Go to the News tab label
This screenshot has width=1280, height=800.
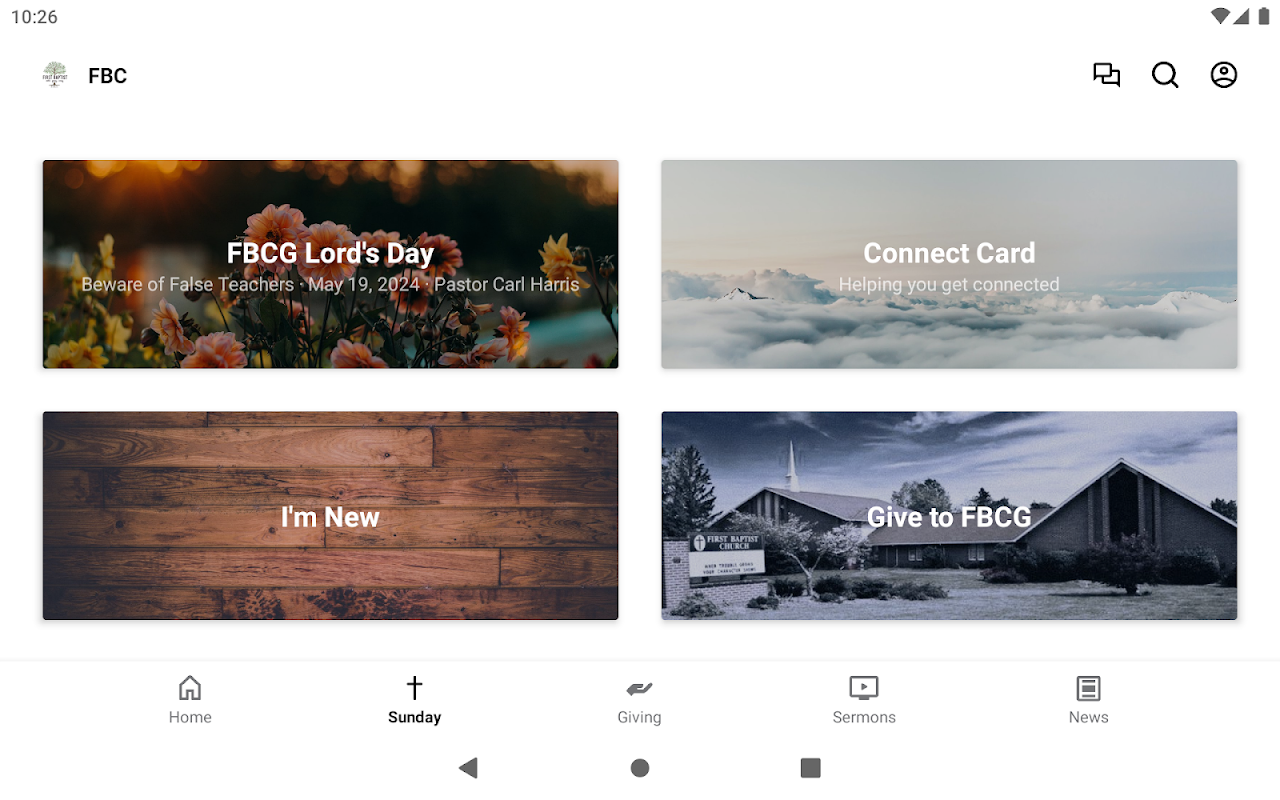coord(1088,717)
